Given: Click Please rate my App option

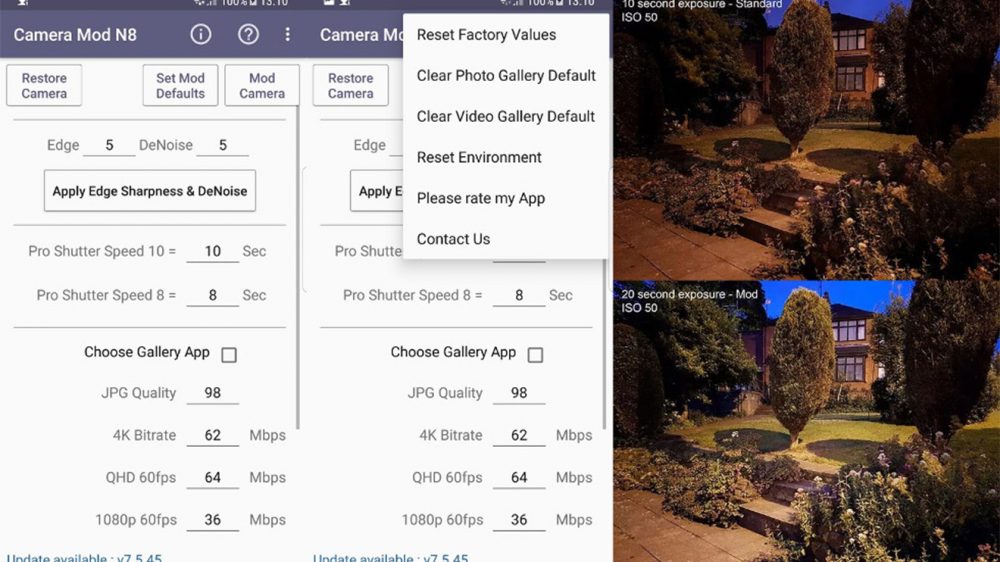Looking at the screenshot, I should 481,198.
